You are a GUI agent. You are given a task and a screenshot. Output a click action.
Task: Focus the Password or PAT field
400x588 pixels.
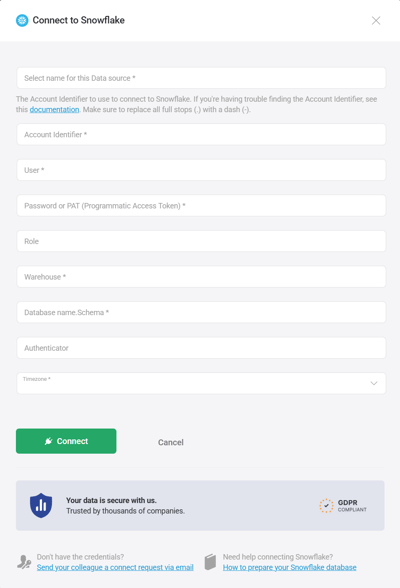coord(201,206)
